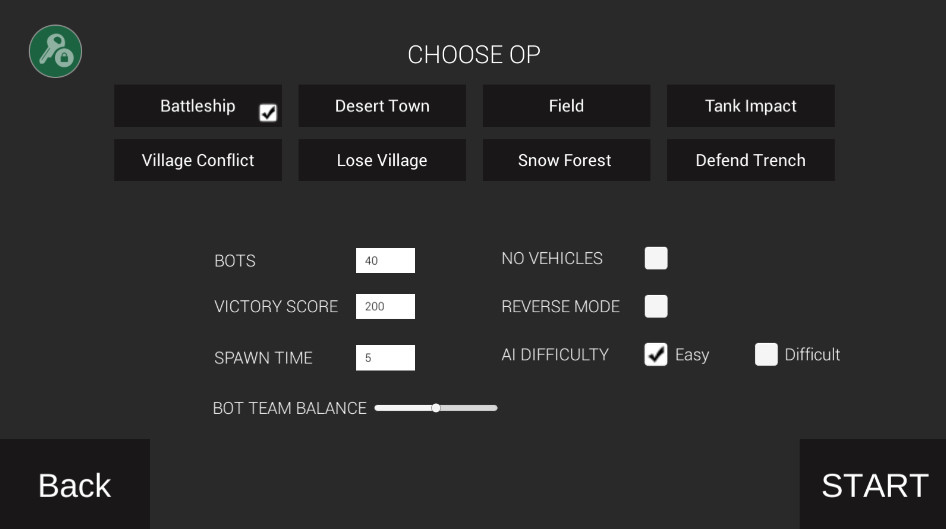The height and width of the screenshot is (529, 946).
Task: Choose the Battleship operation
Action: tap(197, 106)
